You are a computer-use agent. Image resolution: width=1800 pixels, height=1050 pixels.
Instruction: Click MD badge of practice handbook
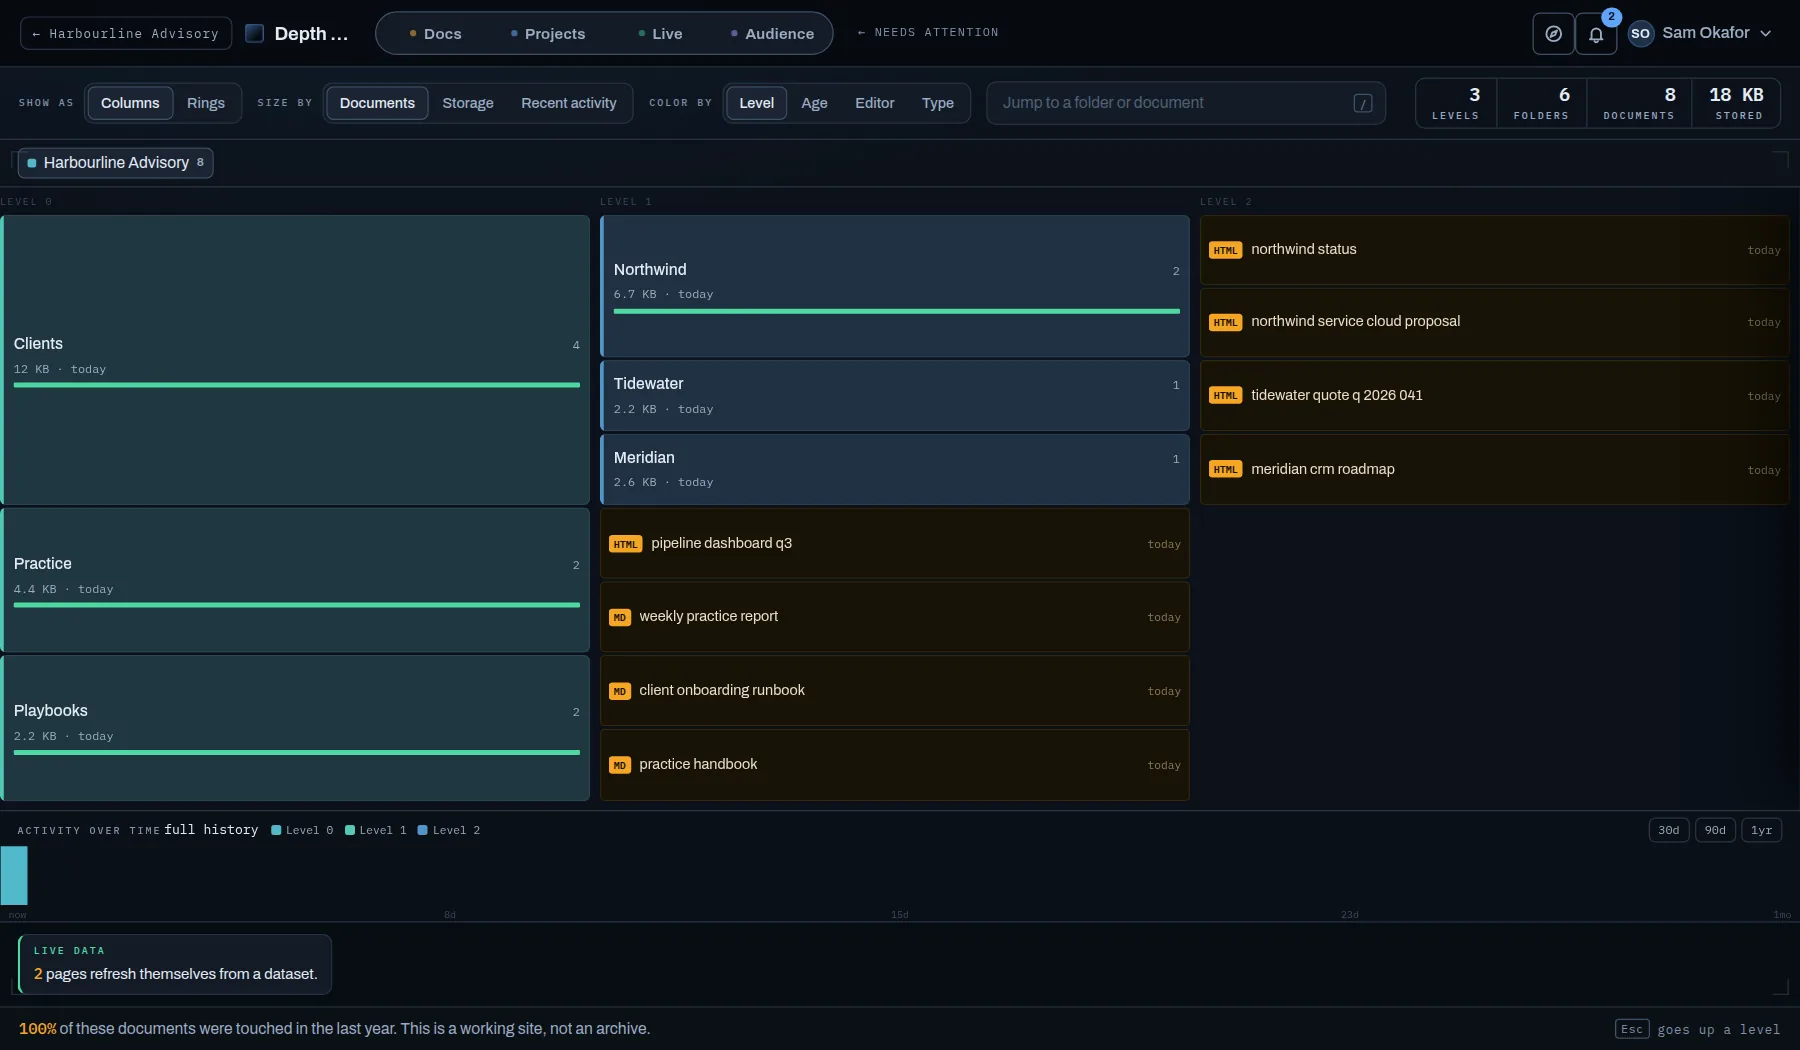pos(620,765)
